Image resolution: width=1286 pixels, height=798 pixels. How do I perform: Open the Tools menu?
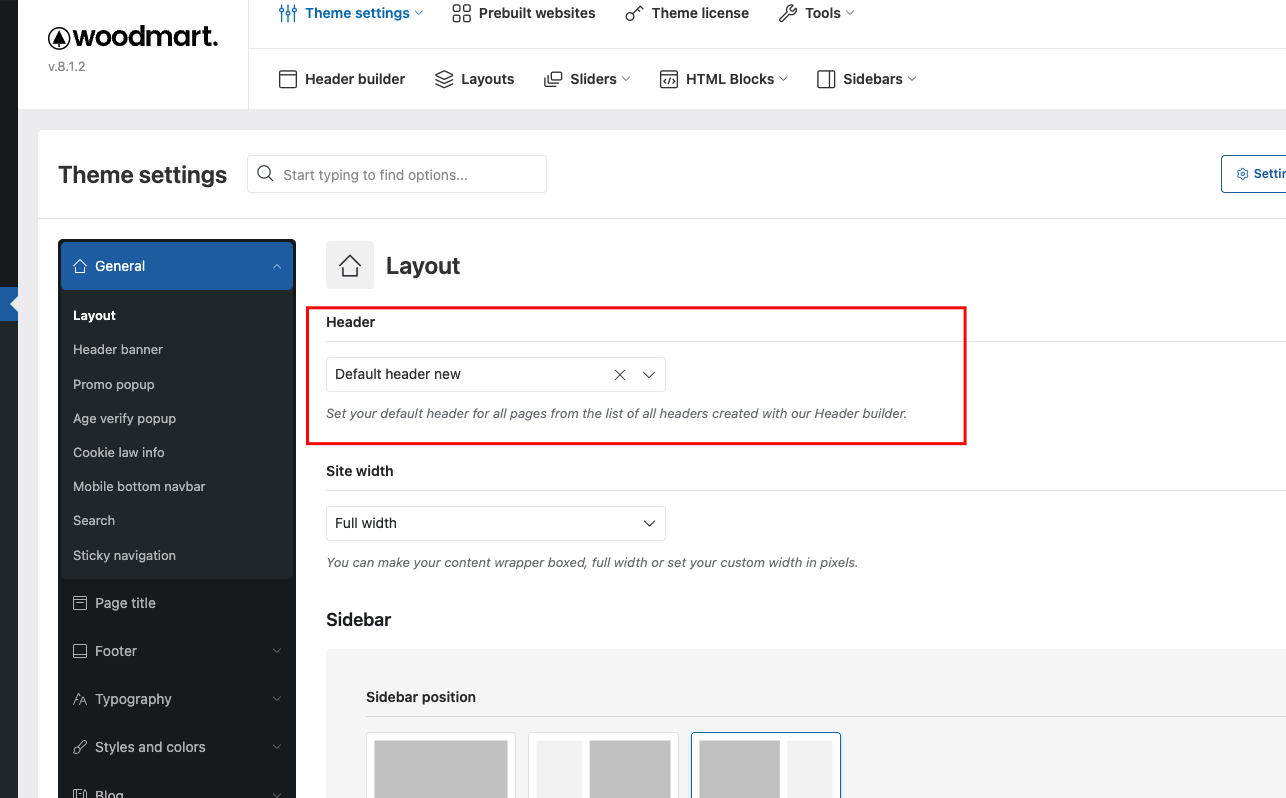(x=816, y=13)
